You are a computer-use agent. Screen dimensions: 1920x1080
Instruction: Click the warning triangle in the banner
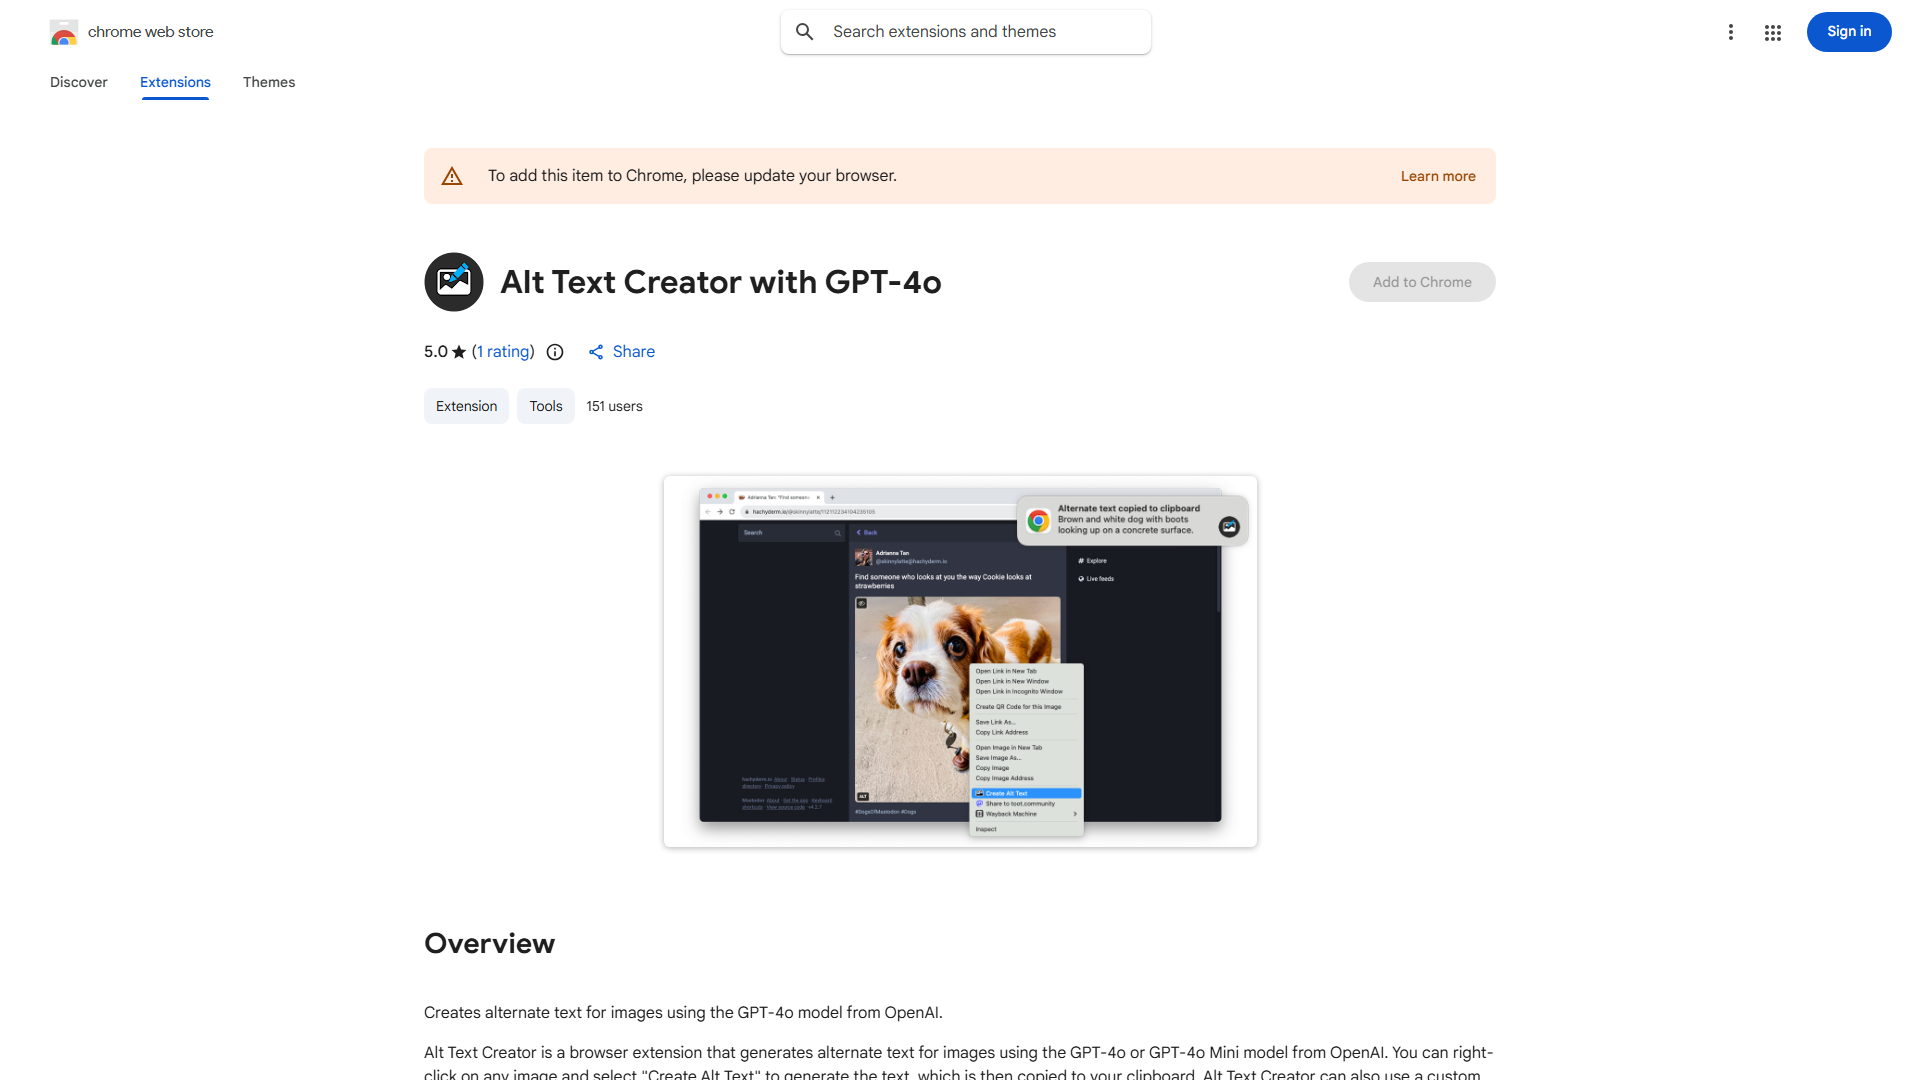(x=452, y=175)
